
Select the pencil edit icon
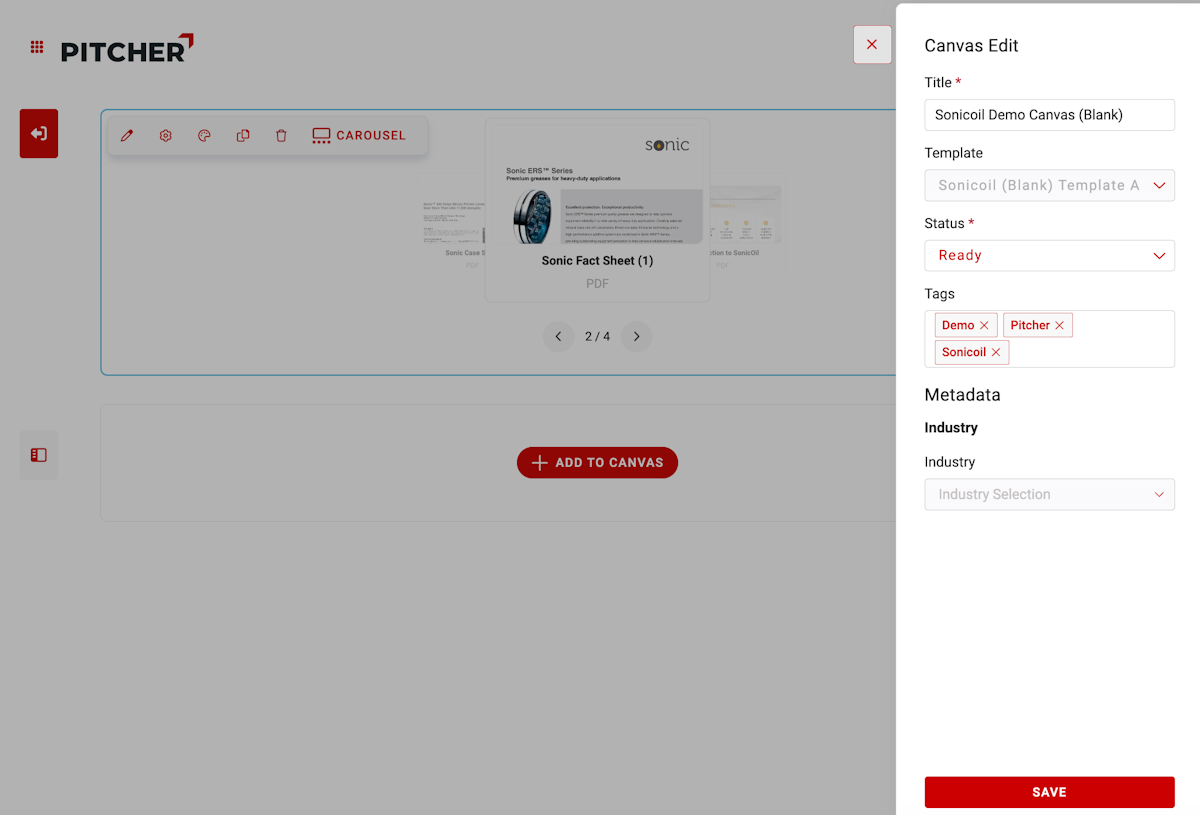tap(127, 136)
